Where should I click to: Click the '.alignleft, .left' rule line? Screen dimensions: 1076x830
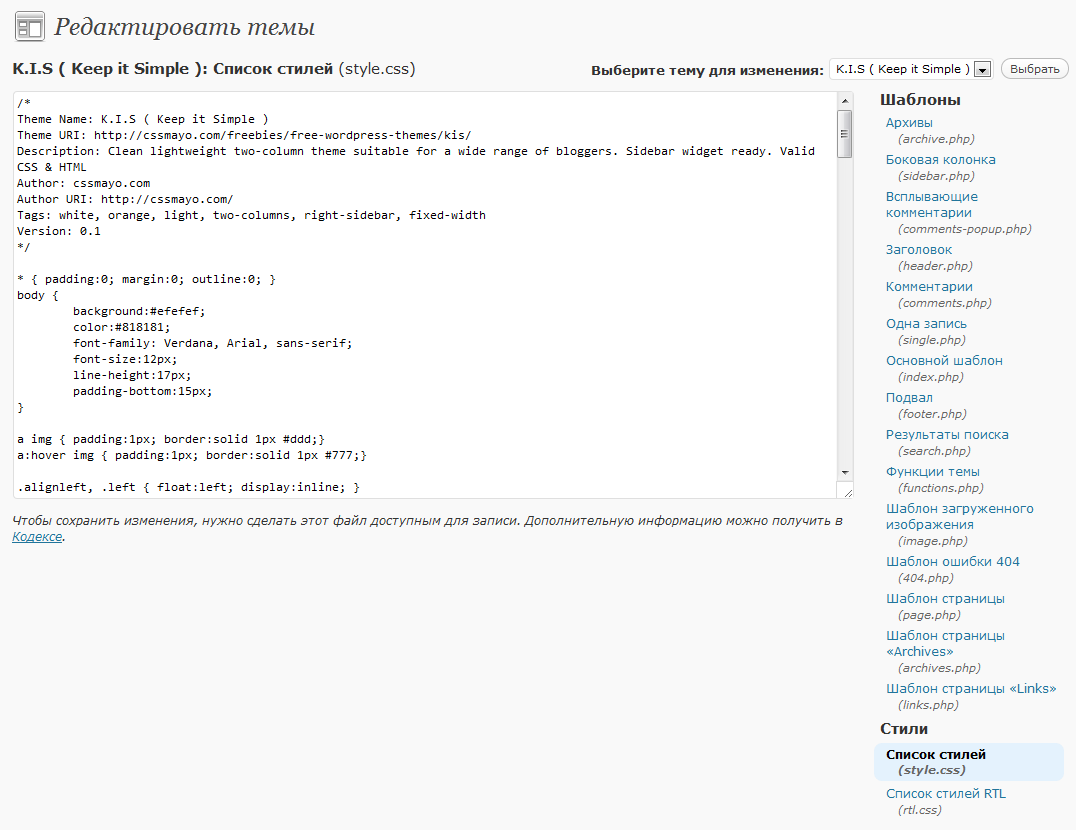189,488
